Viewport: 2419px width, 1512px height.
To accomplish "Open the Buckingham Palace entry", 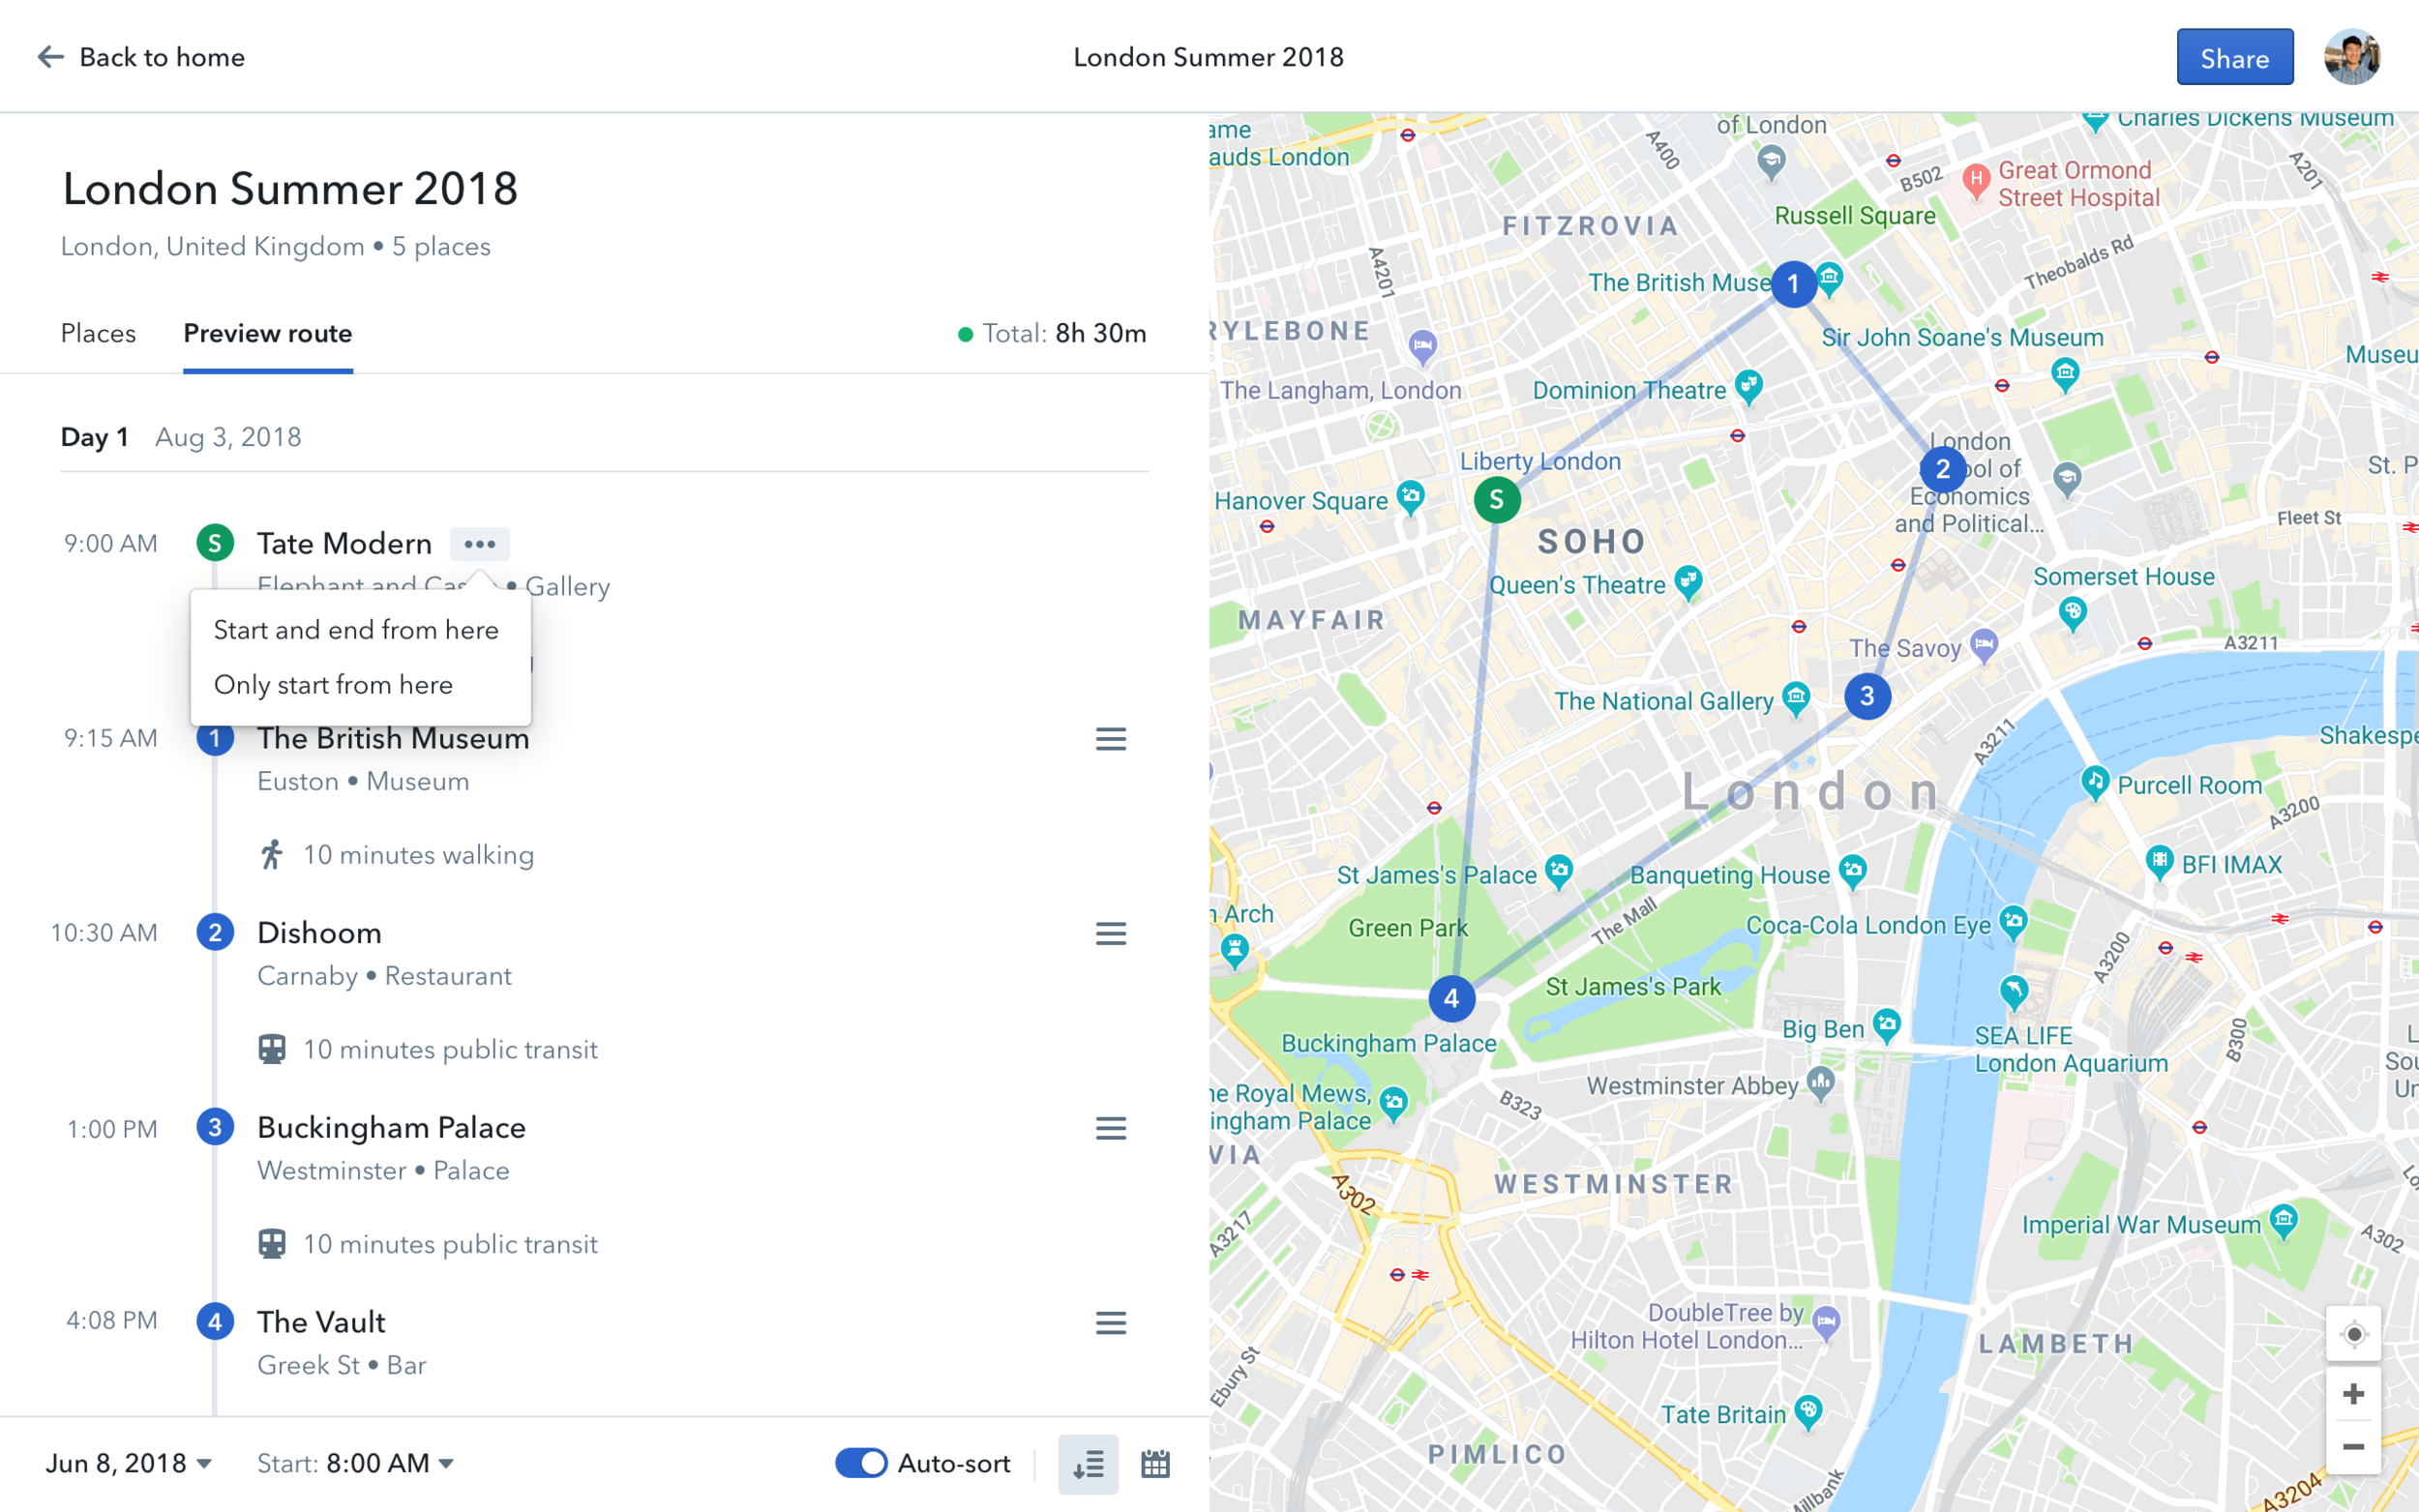I will [x=392, y=1128].
